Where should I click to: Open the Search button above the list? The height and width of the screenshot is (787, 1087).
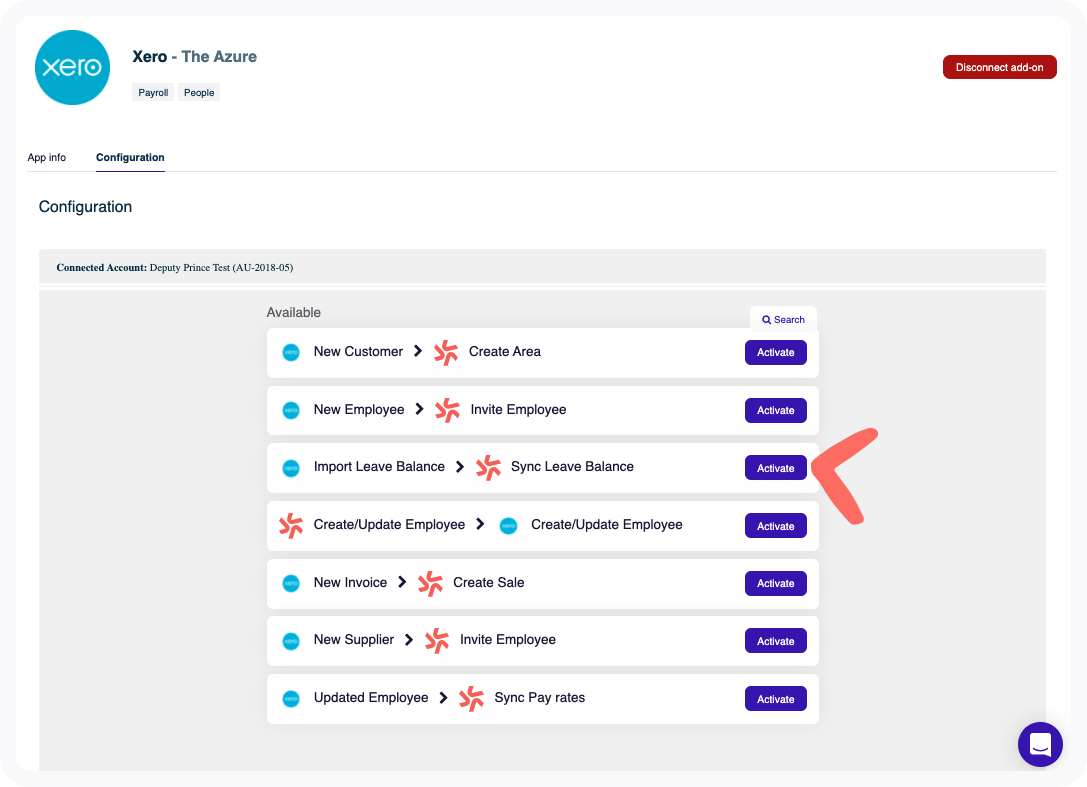[x=783, y=319]
